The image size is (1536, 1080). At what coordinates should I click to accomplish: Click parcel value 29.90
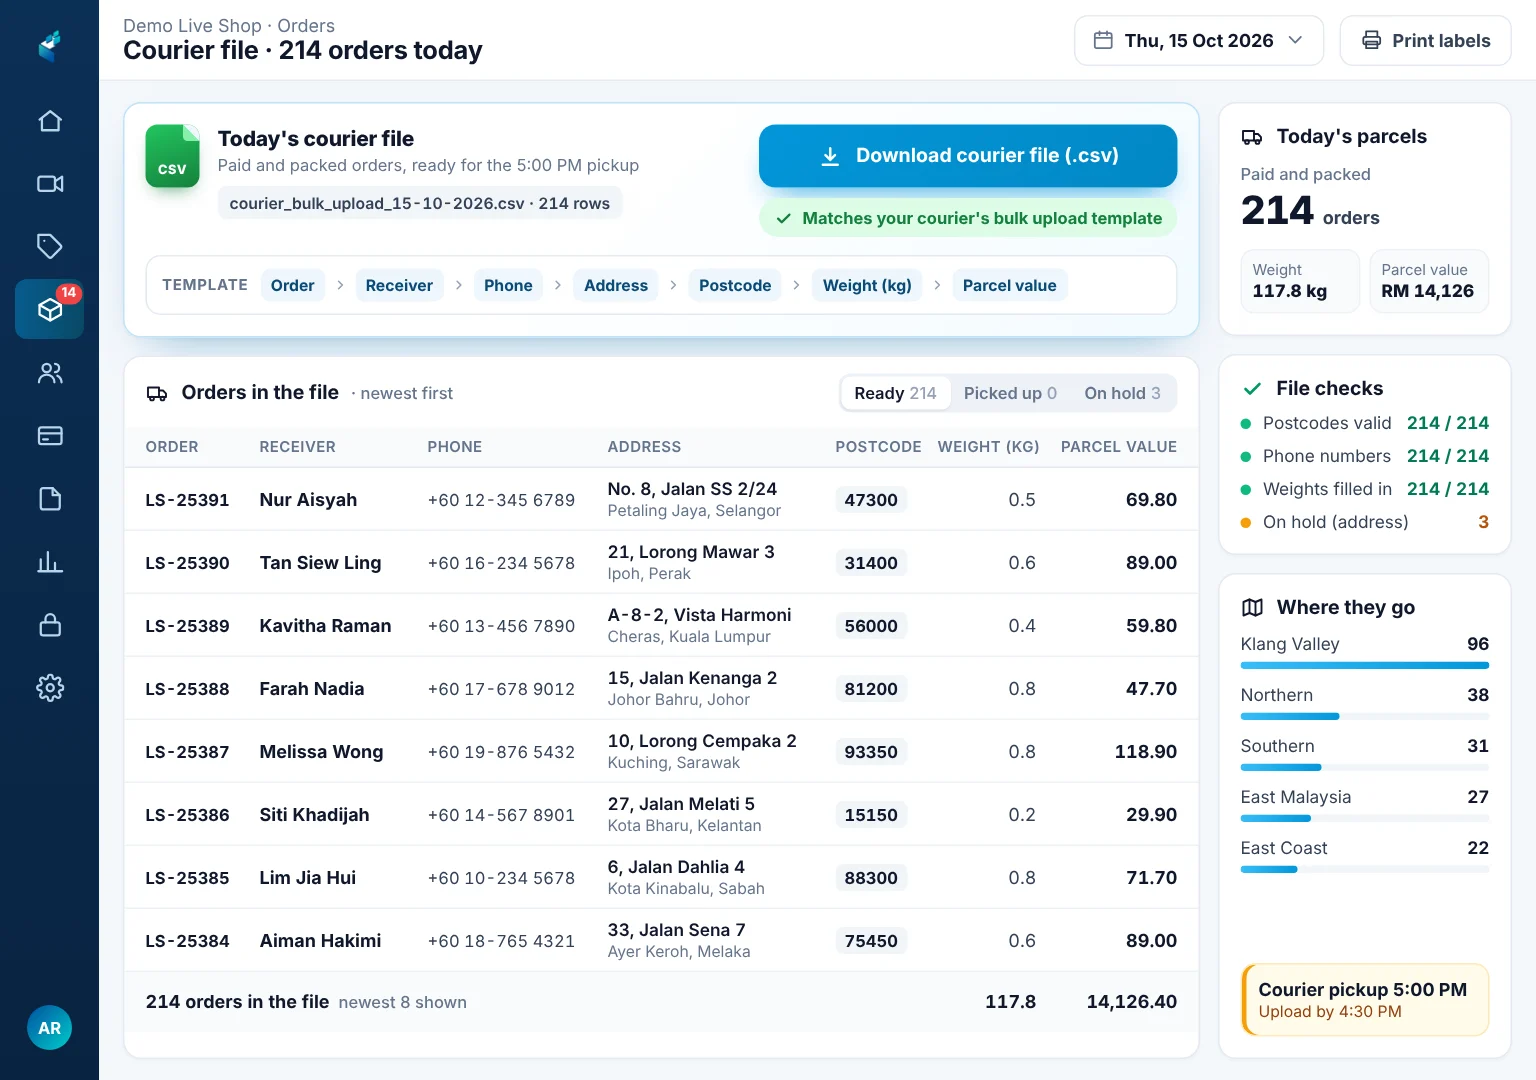click(x=1151, y=815)
